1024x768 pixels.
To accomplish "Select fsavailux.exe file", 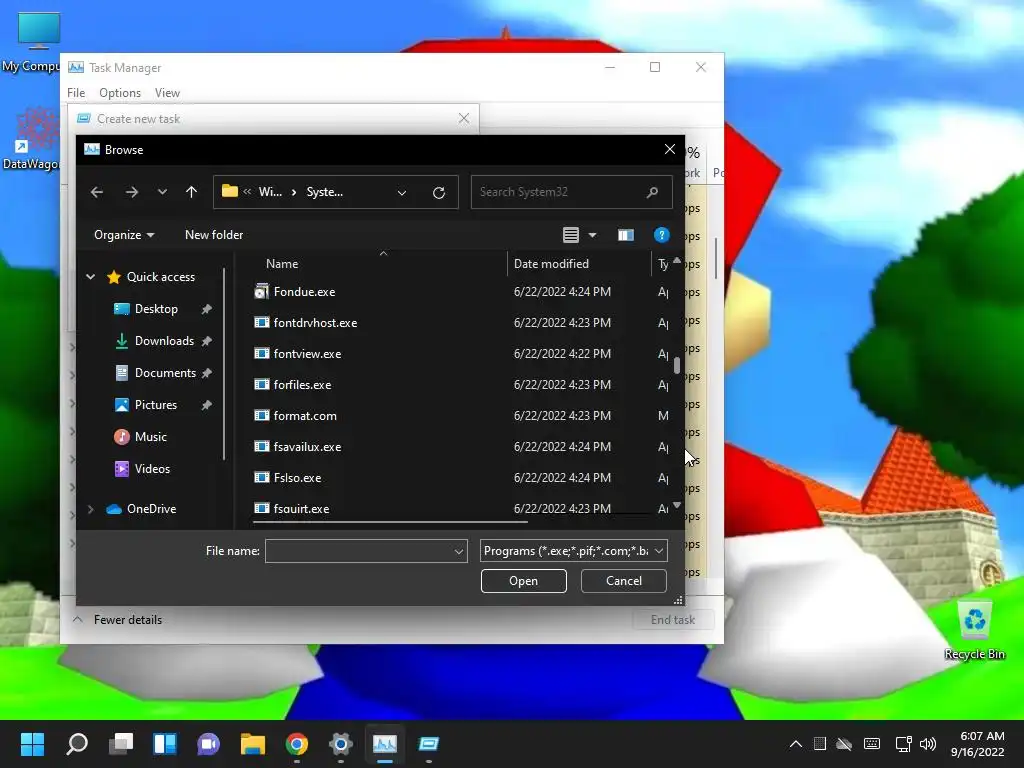I will pyautogui.click(x=307, y=447).
